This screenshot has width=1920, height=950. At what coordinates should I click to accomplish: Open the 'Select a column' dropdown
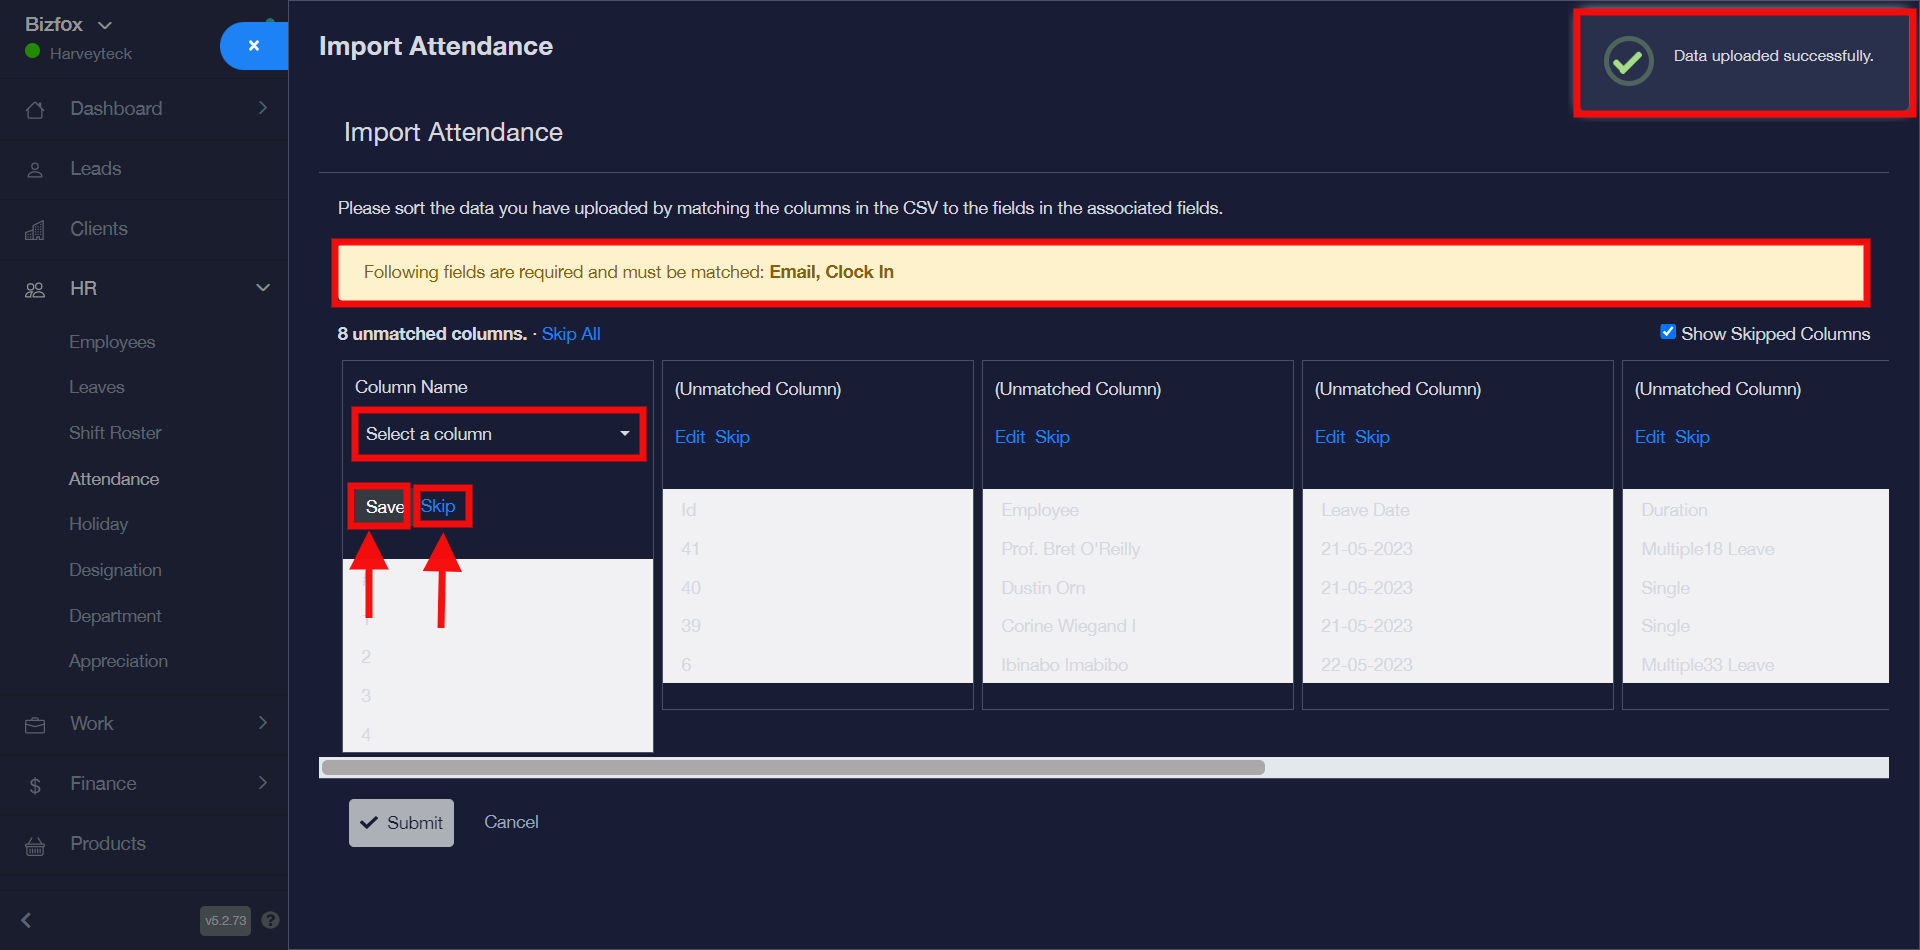(x=497, y=434)
